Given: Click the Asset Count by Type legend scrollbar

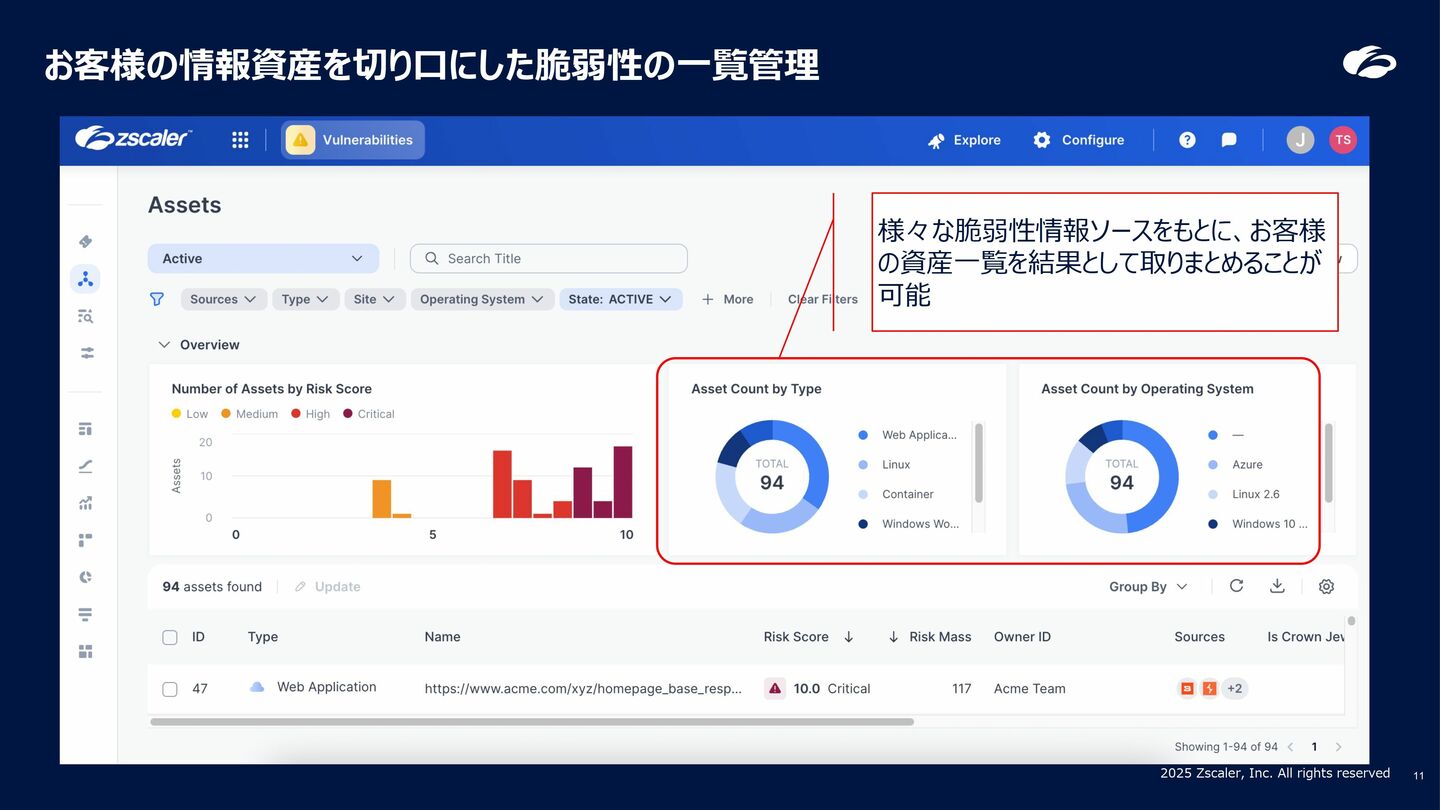Looking at the screenshot, I should pyautogui.click(x=979, y=463).
